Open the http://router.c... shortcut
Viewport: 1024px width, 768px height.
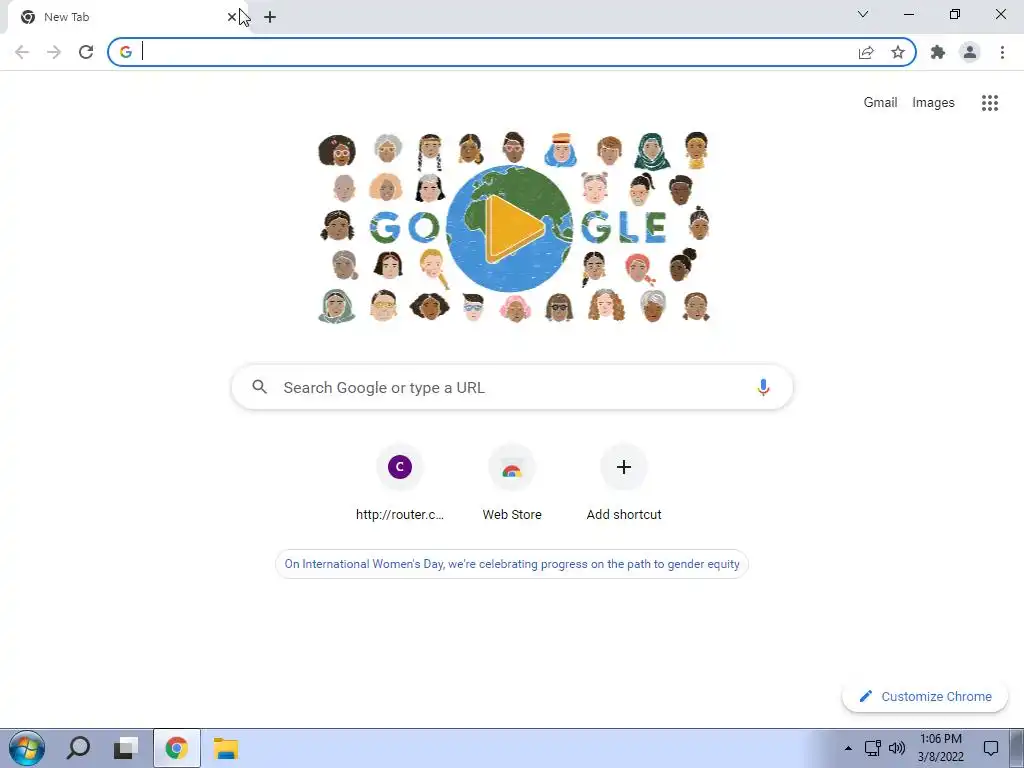(x=400, y=483)
